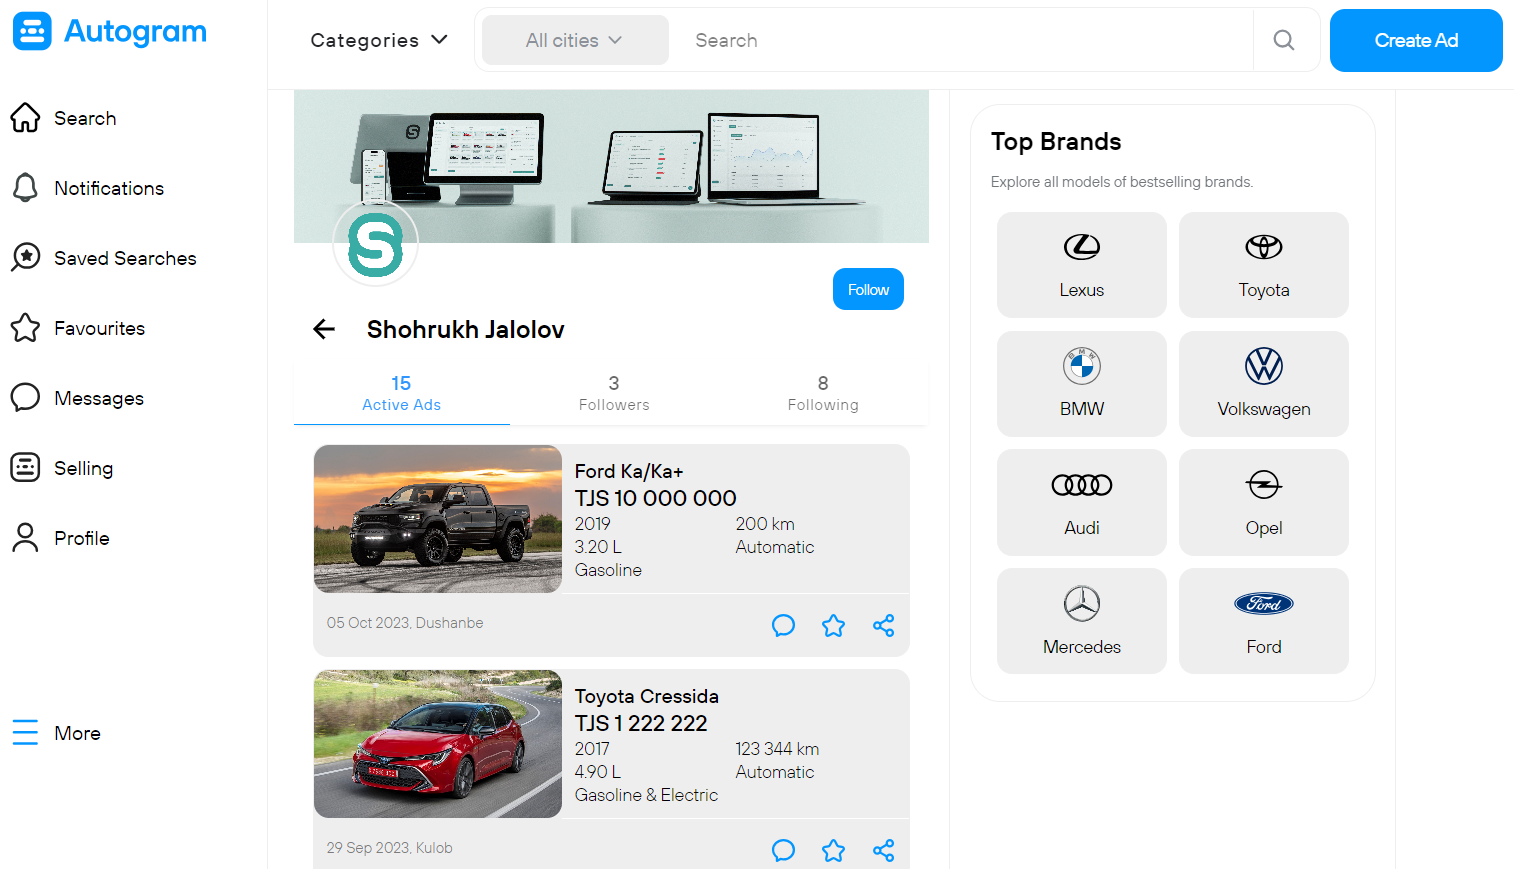Go back using arrow beside Shohrukh Jalolov
Viewport: 1514px width, 869px height.
(x=324, y=329)
